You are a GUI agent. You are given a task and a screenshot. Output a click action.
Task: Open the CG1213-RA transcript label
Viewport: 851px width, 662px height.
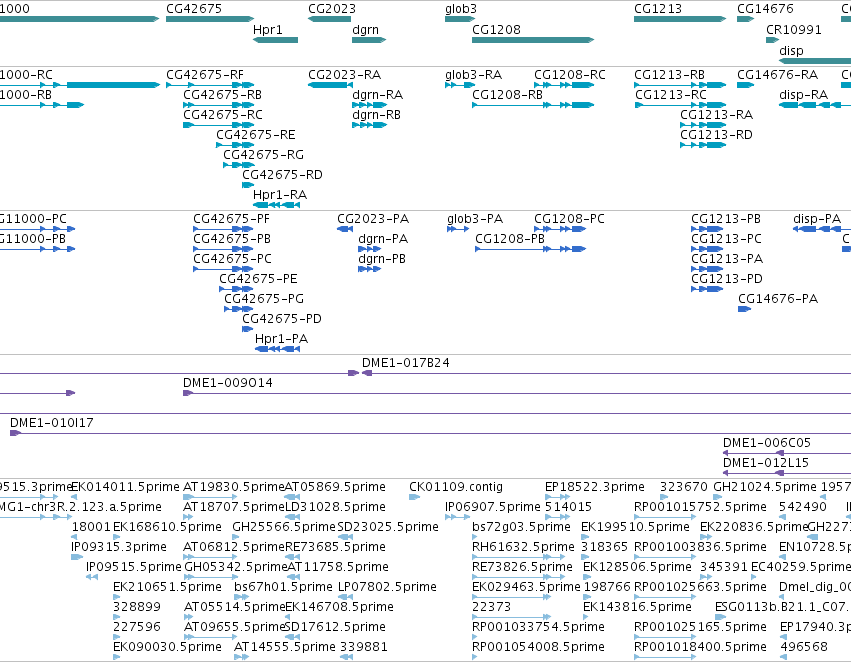tap(716, 115)
